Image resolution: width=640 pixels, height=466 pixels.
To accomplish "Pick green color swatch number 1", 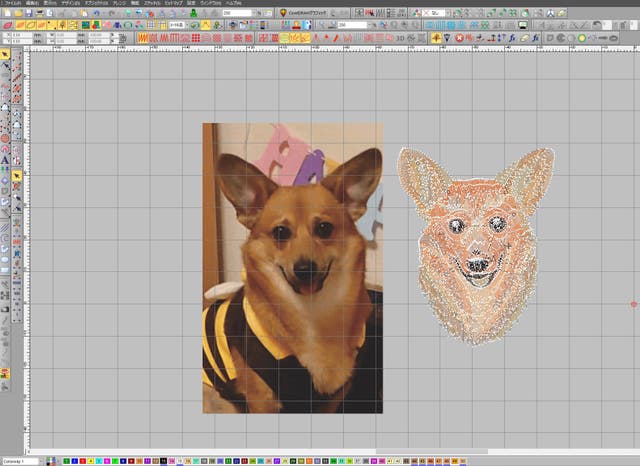I will click(67, 461).
